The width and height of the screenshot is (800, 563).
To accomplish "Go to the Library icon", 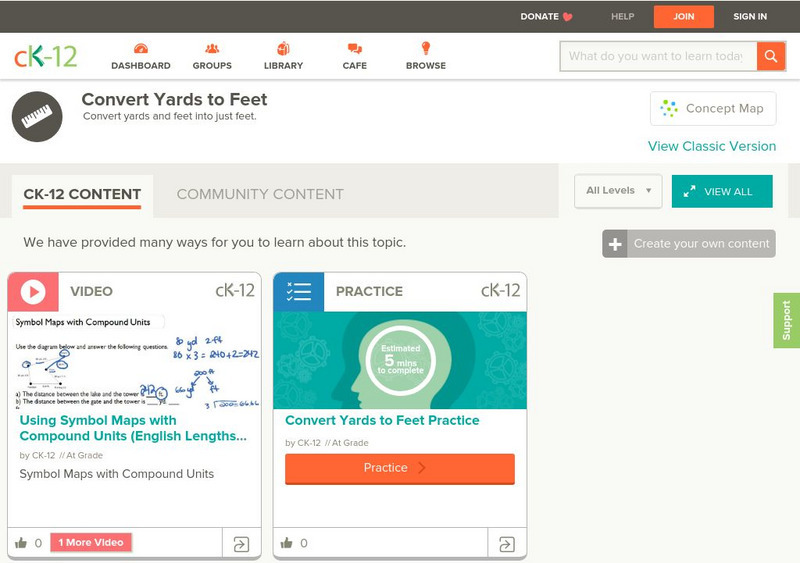I will (284, 49).
